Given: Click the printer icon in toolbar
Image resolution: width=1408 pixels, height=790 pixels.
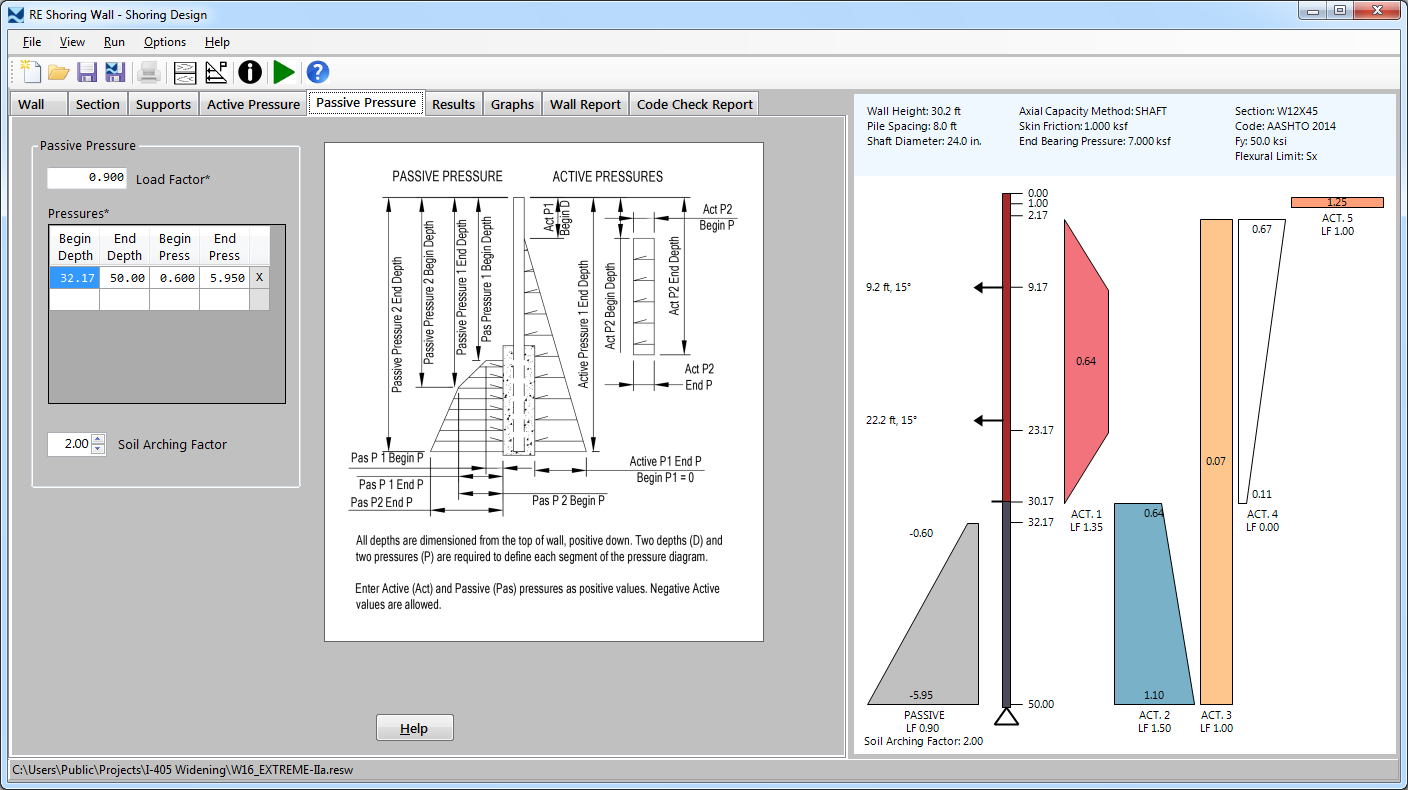Looking at the screenshot, I should 149,72.
